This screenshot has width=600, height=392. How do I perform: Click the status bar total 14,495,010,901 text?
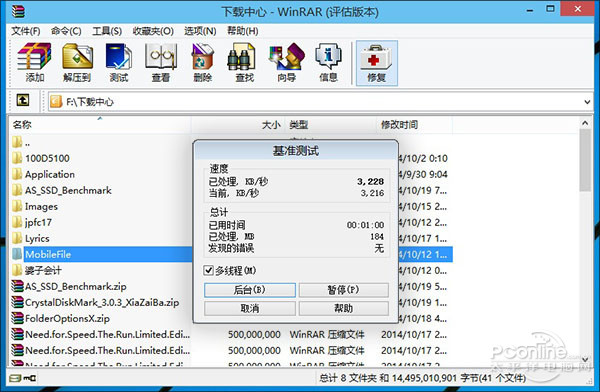tap(424, 378)
